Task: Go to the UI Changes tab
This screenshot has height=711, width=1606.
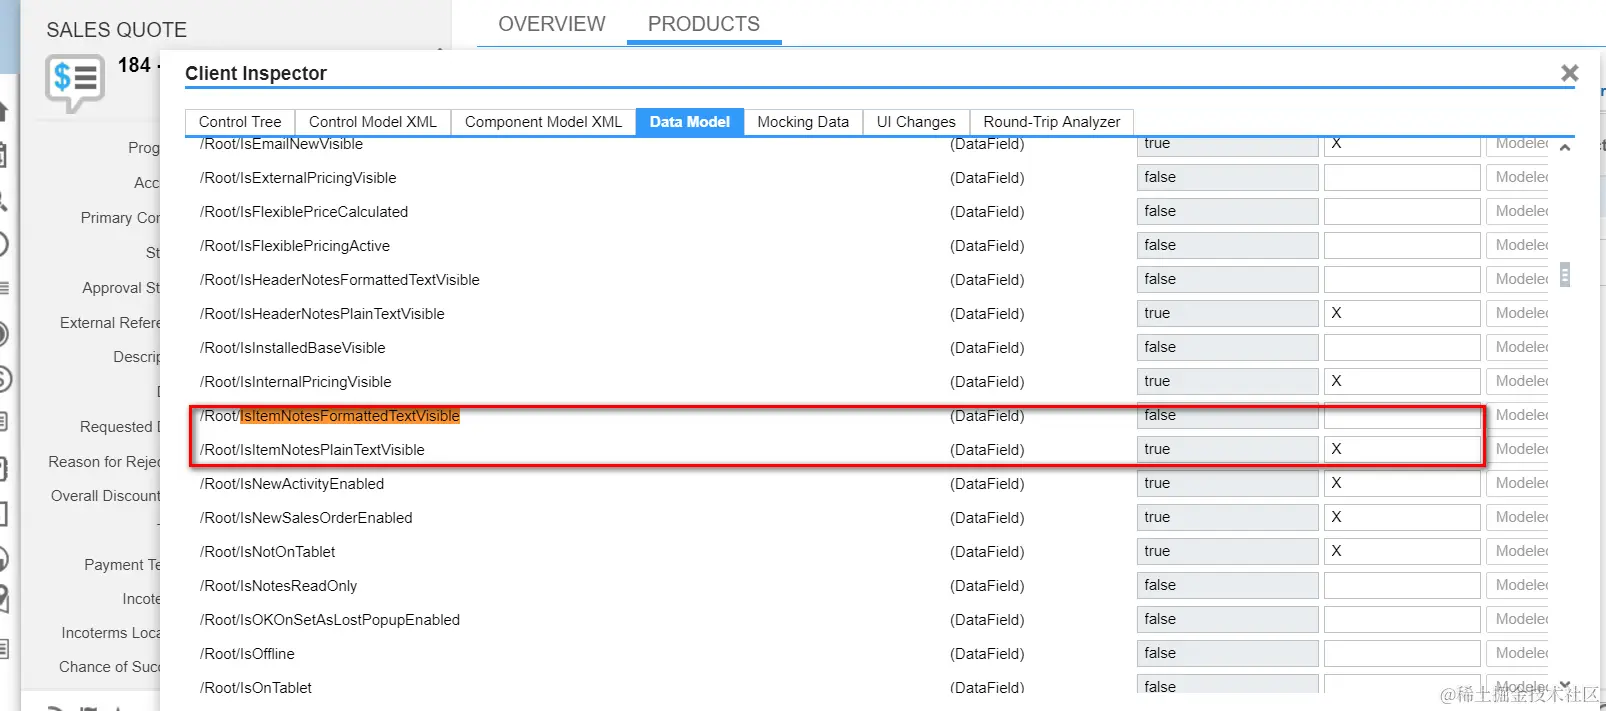Action: (916, 122)
